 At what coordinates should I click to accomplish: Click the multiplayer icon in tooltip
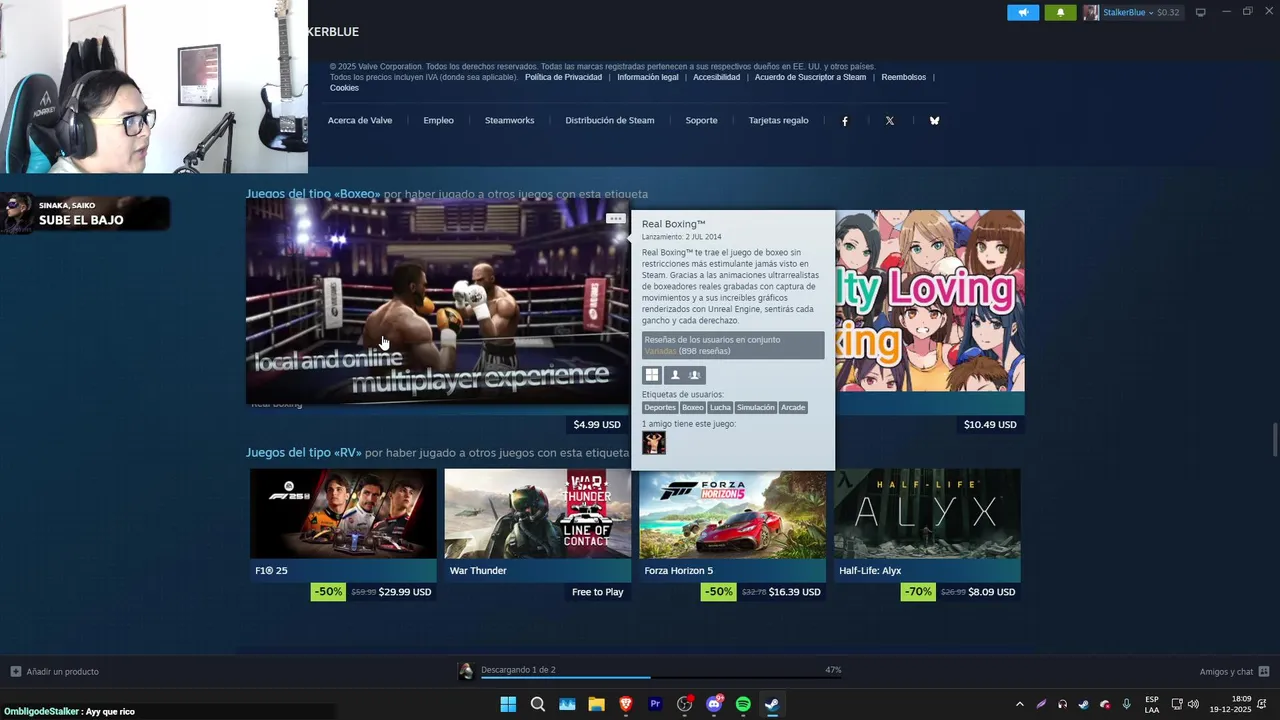695,375
